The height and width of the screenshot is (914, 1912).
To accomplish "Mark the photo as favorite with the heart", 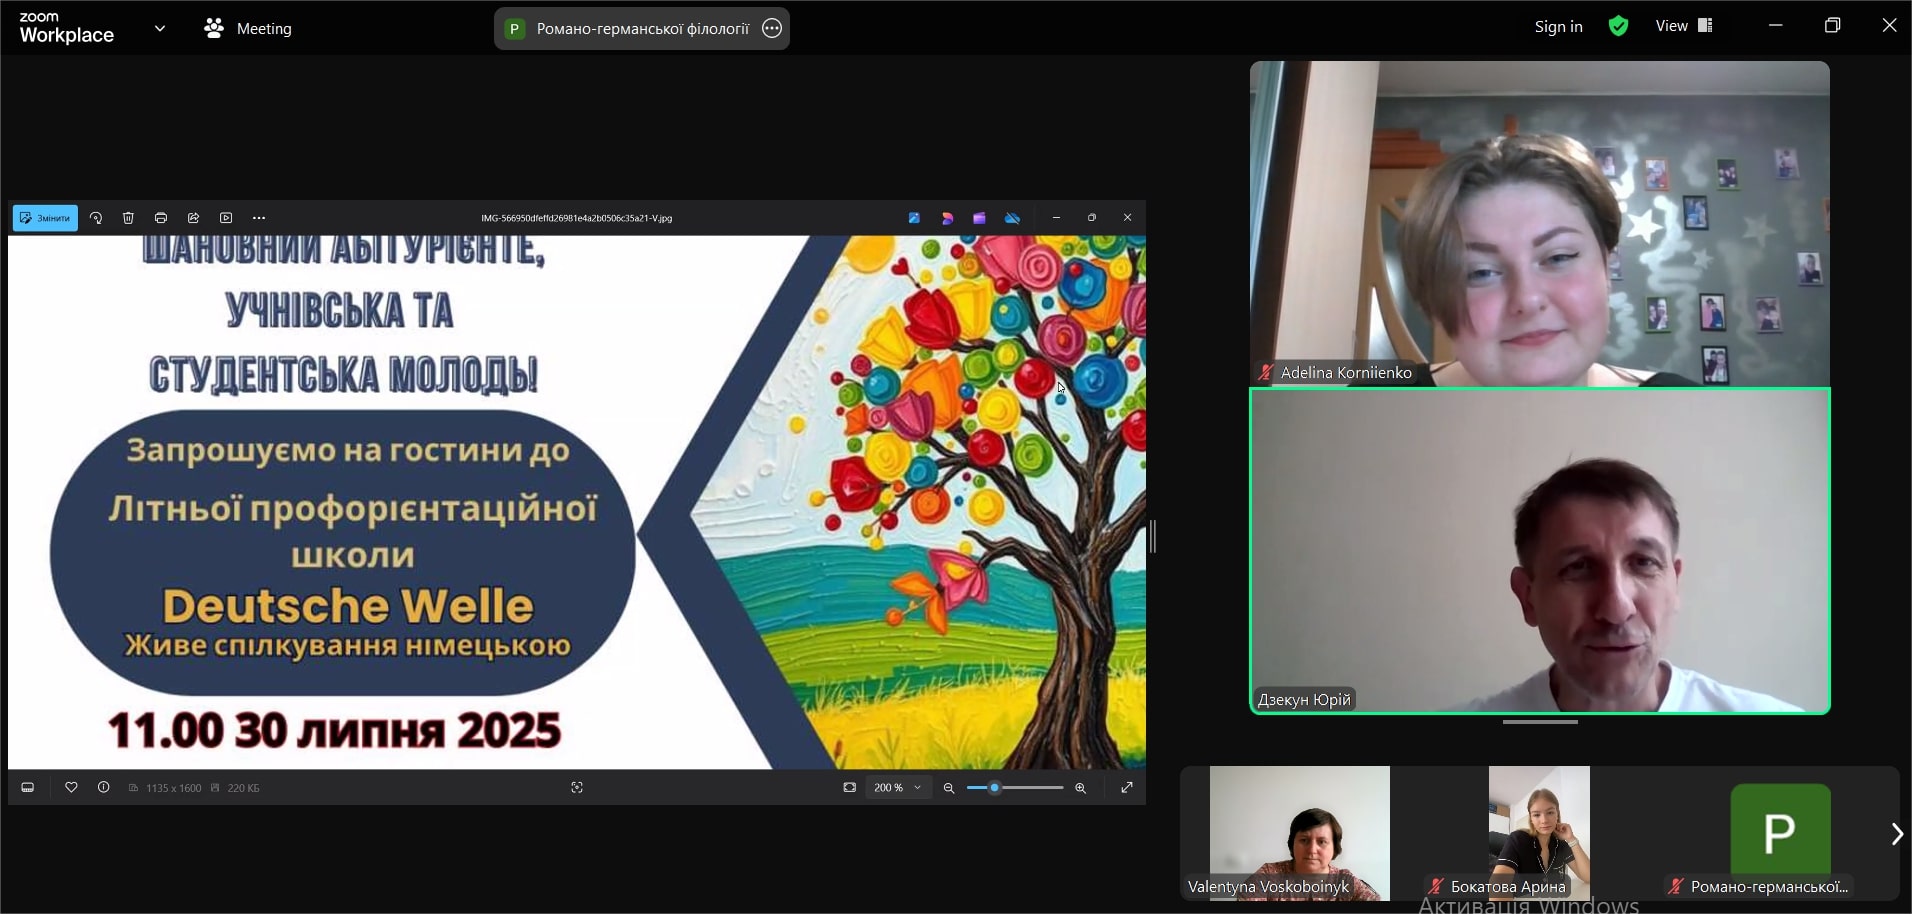I will click(71, 788).
